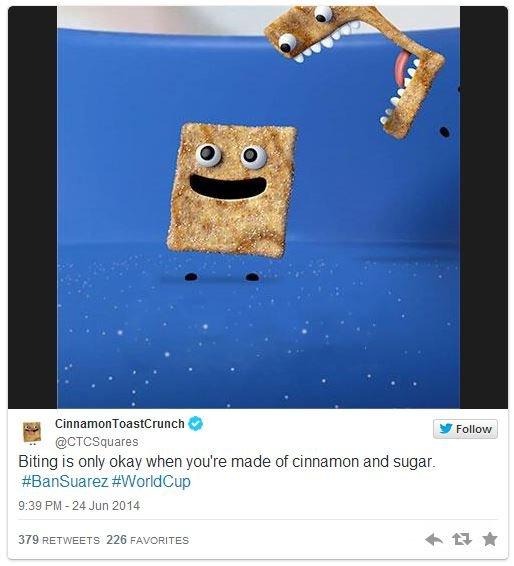
Task: Click the pink tongue of biting cereal
Action: (400, 68)
